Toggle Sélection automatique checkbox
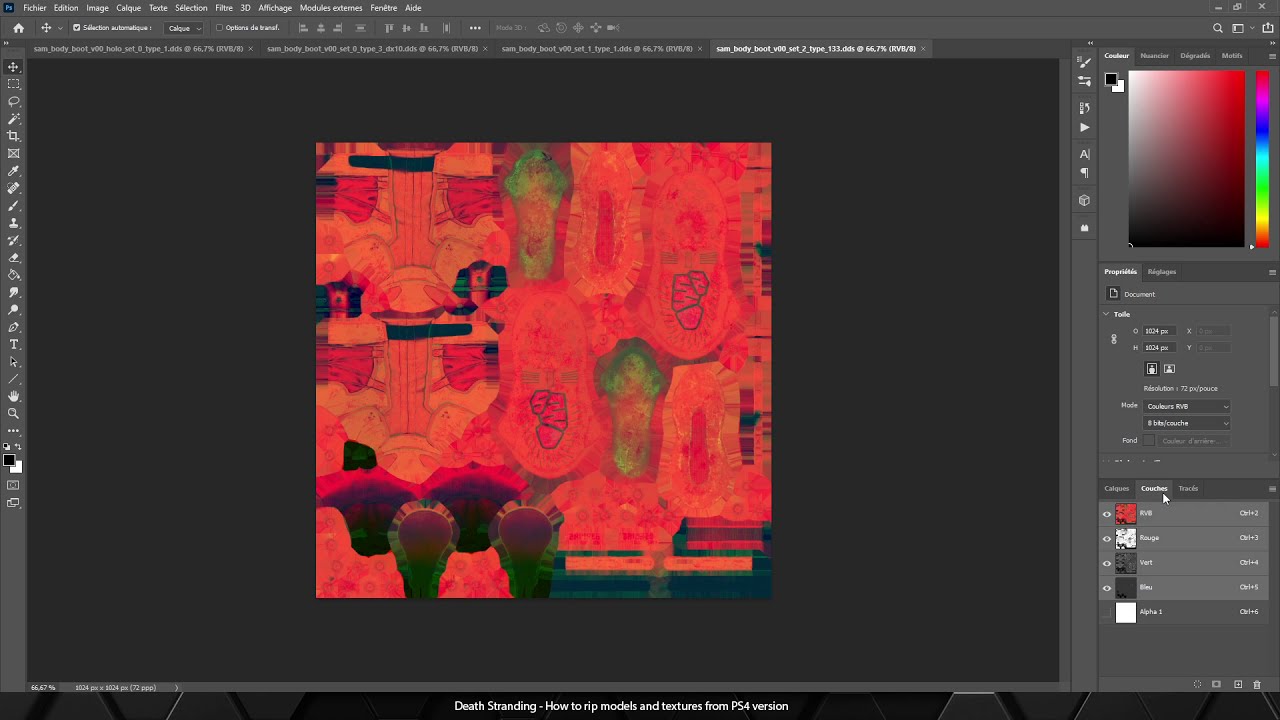 tap(77, 28)
